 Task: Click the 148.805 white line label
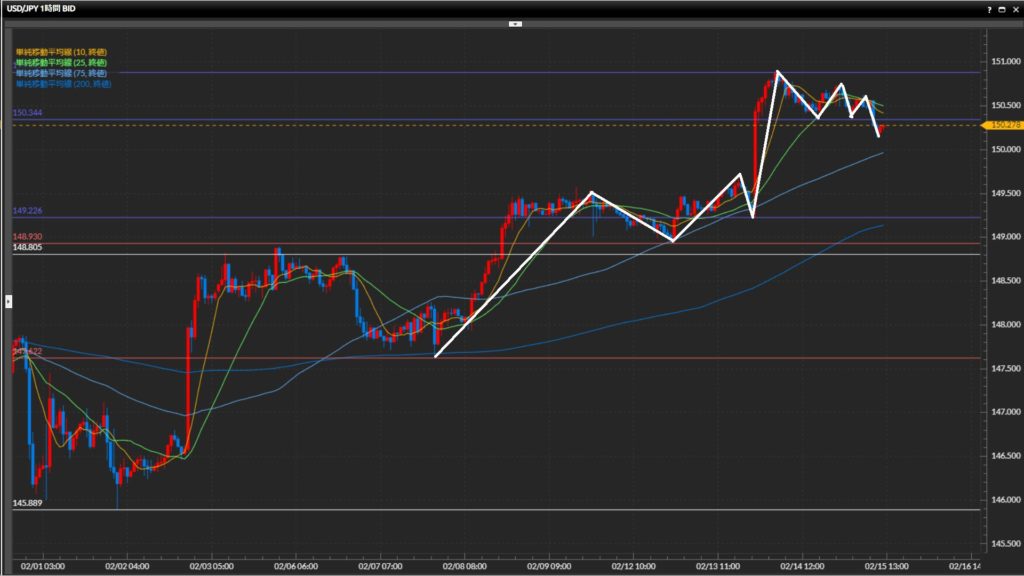tap(27, 247)
